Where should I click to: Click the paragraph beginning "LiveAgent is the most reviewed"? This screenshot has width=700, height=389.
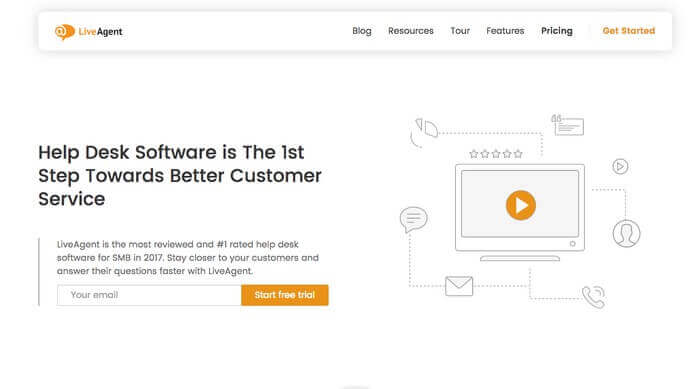[x=188, y=258]
